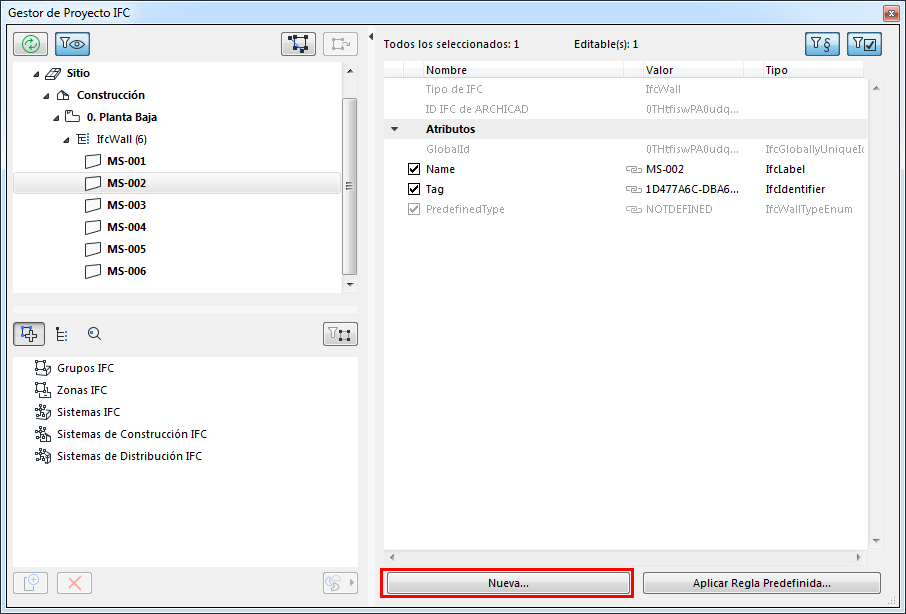
Task: Uncheck the Name attribute checkbox
Action: point(414,169)
